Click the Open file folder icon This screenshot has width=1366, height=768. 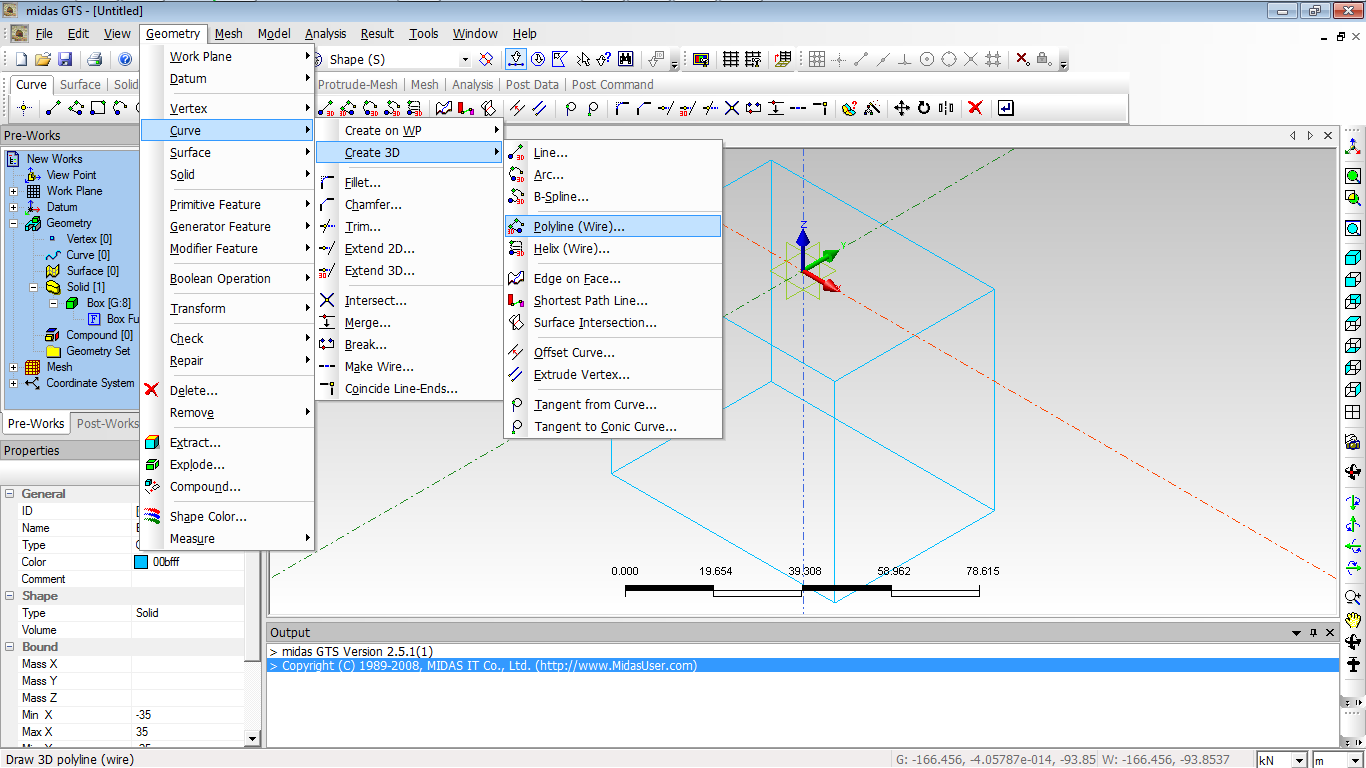tap(43, 60)
